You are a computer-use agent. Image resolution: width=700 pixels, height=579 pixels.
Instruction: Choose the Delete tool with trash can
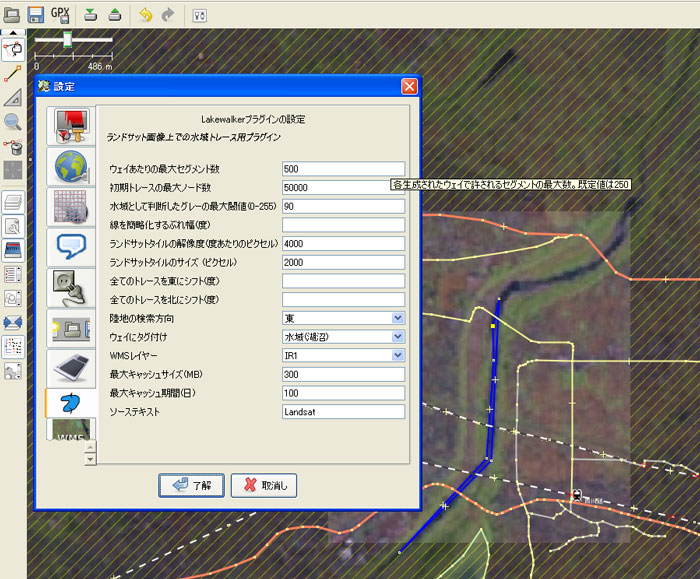point(13,146)
